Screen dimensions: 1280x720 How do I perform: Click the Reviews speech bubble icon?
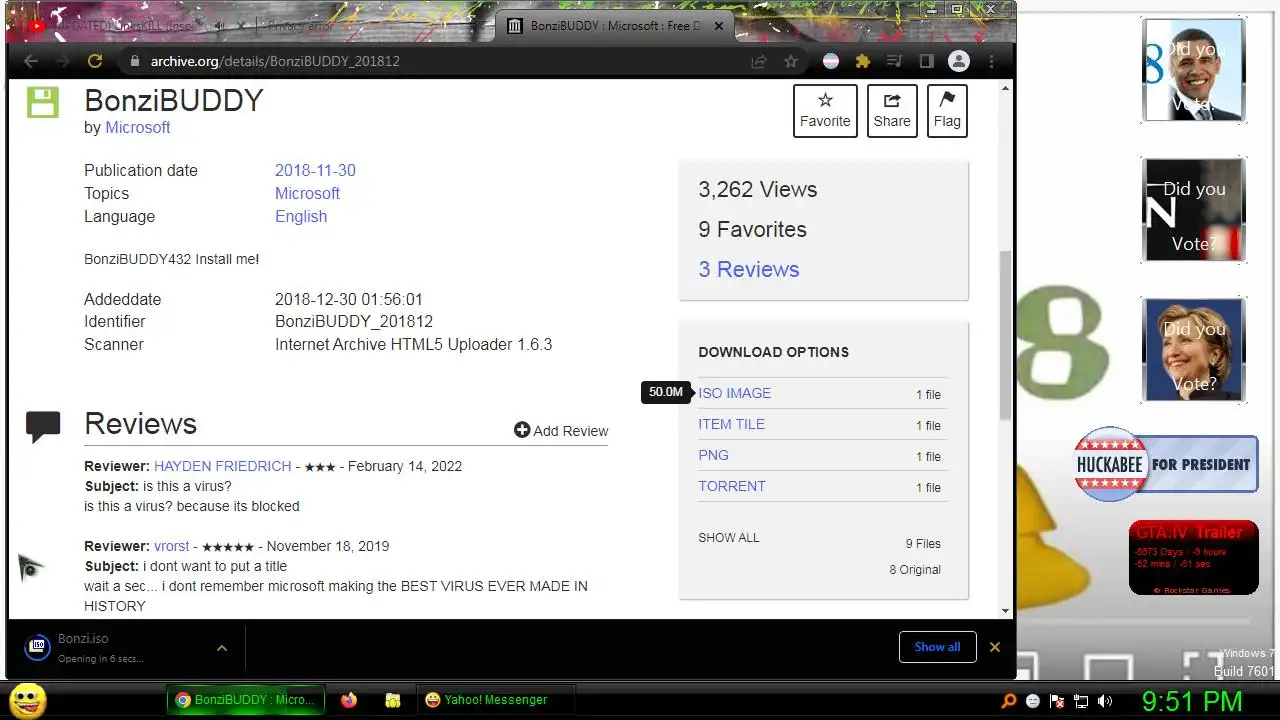(43, 427)
